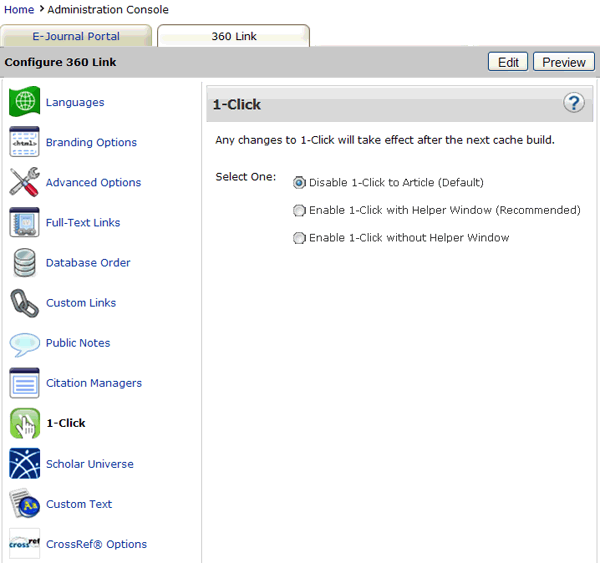The height and width of the screenshot is (563, 600).
Task: Click the Full-Text Links notebook icon
Action: [24, 222]
